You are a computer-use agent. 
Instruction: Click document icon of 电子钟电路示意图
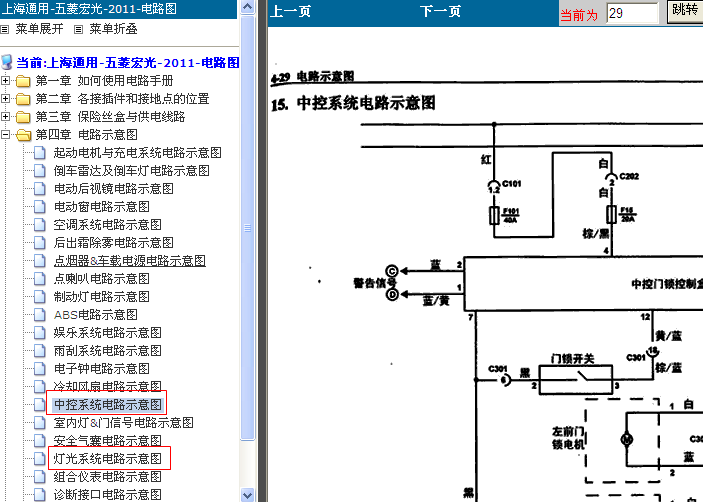pyautogui.click(x=40, y=368)
